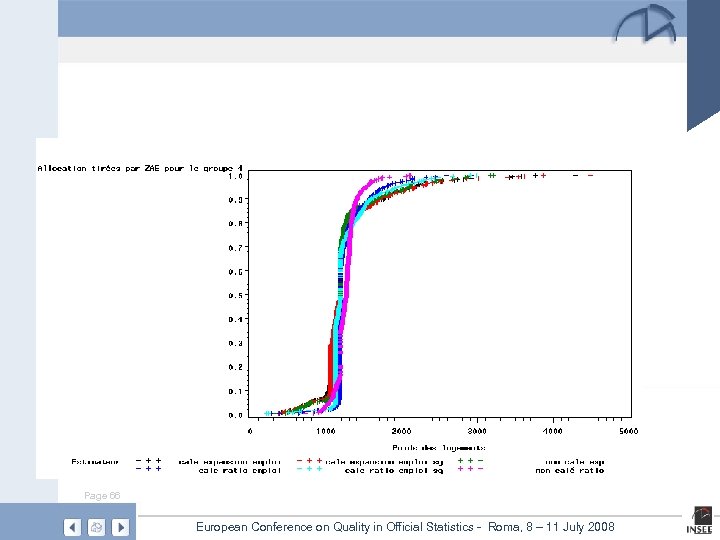Click the chart title 'Allocation tirées par ZAE'
This screenshot has height=540, width=720.
tap(140, 168)
